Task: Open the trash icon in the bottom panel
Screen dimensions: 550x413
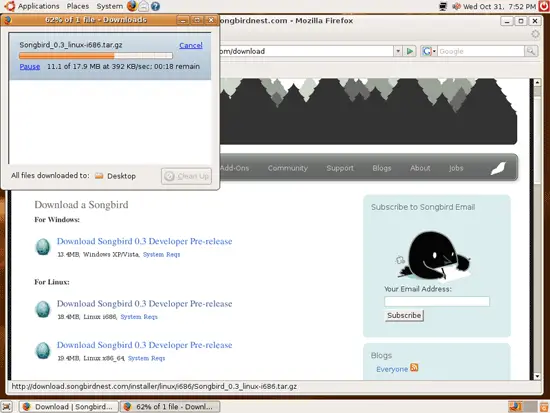Action: point(544,407)
